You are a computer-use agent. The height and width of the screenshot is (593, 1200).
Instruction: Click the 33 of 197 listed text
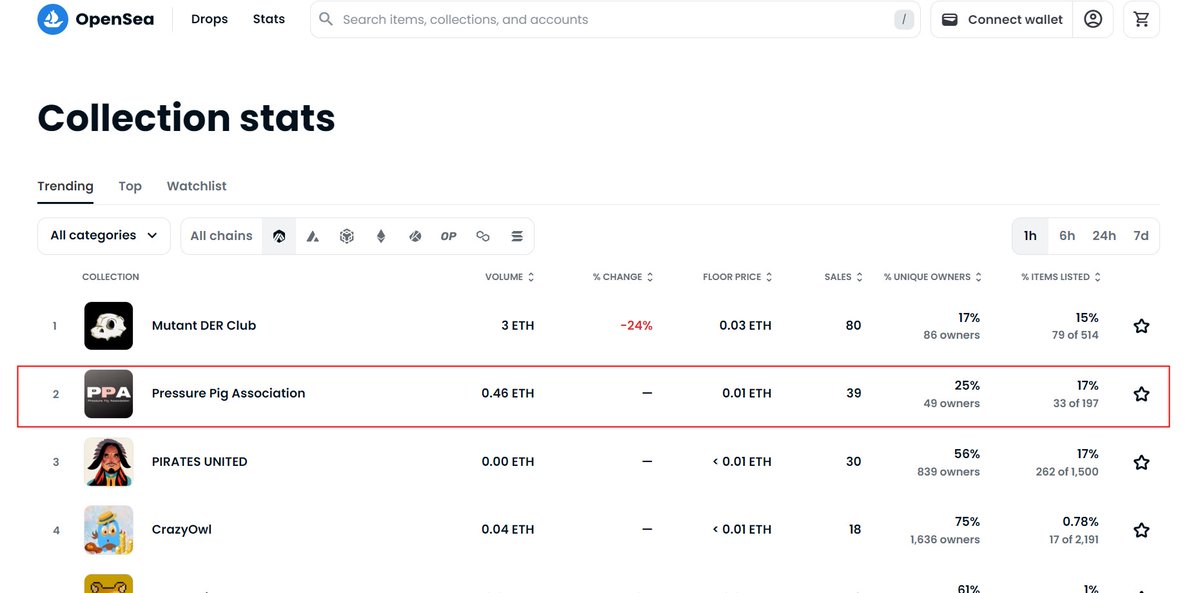coord(1076,404)
